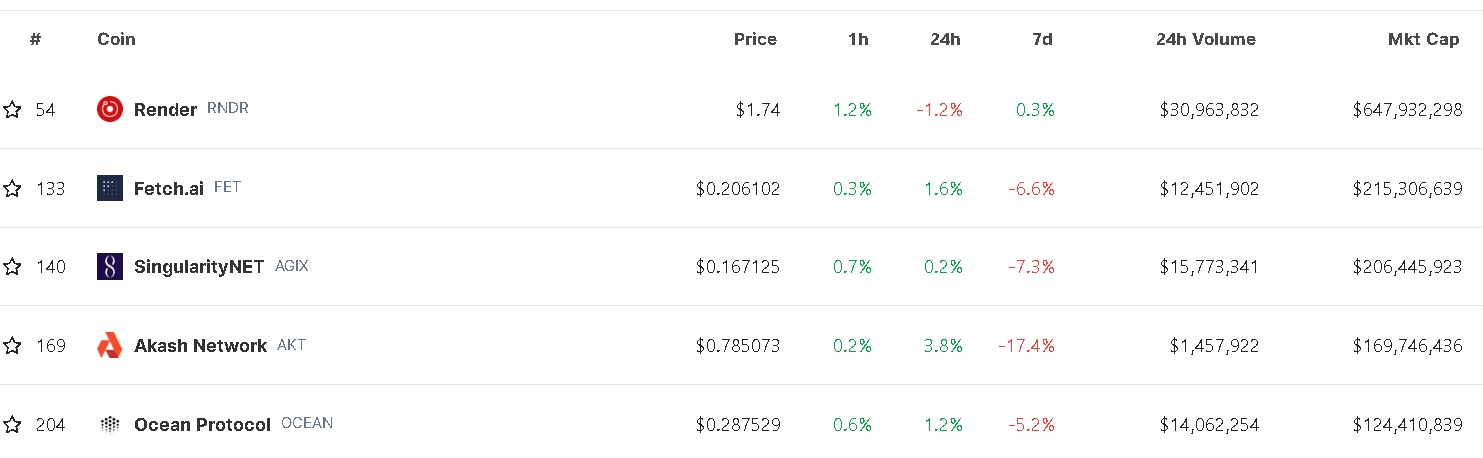Sort by the 7d change header
Screen dimensions: 1483x458
1042,39
